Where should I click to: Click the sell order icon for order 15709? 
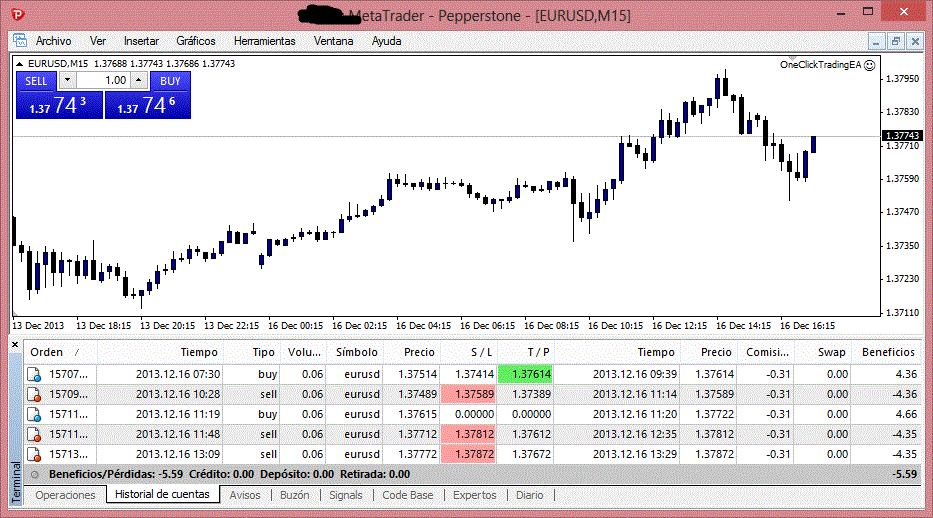click(x=34, y=394)
